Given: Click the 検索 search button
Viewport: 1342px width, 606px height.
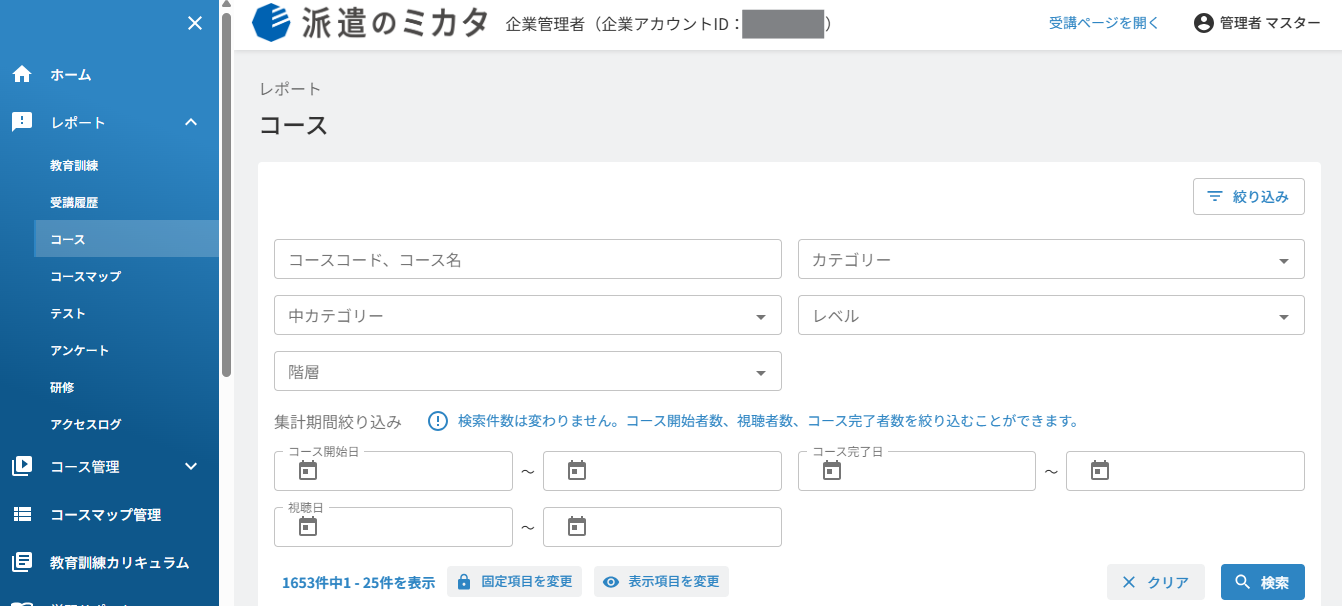Looking at the screenshot, I should tap(1263, 582).
